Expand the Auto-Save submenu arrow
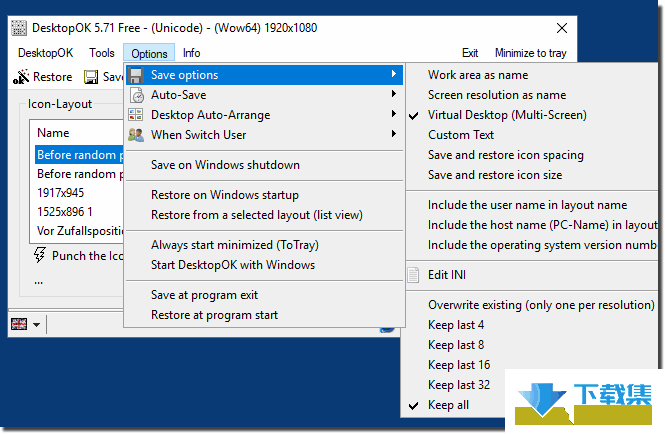The height and width of the screenshot is (434, 665). (x=394, y=94)
